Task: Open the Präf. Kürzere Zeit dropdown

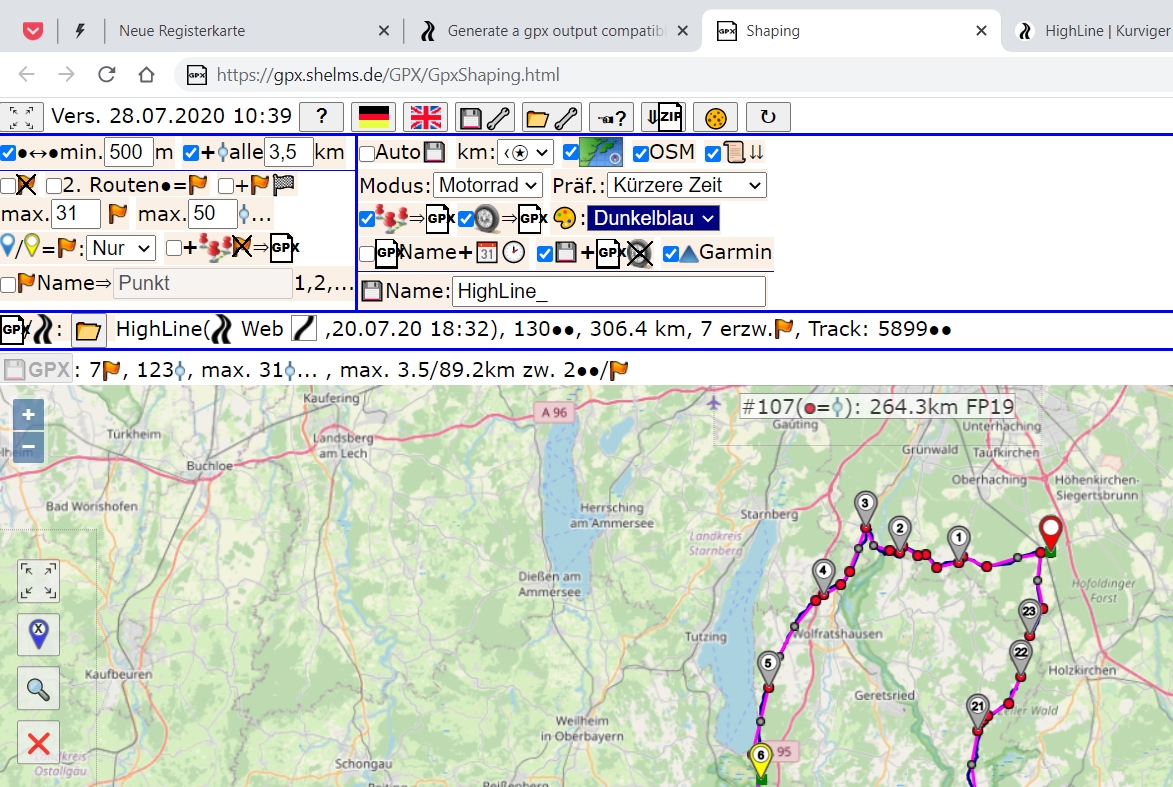Action: point(687,185)
